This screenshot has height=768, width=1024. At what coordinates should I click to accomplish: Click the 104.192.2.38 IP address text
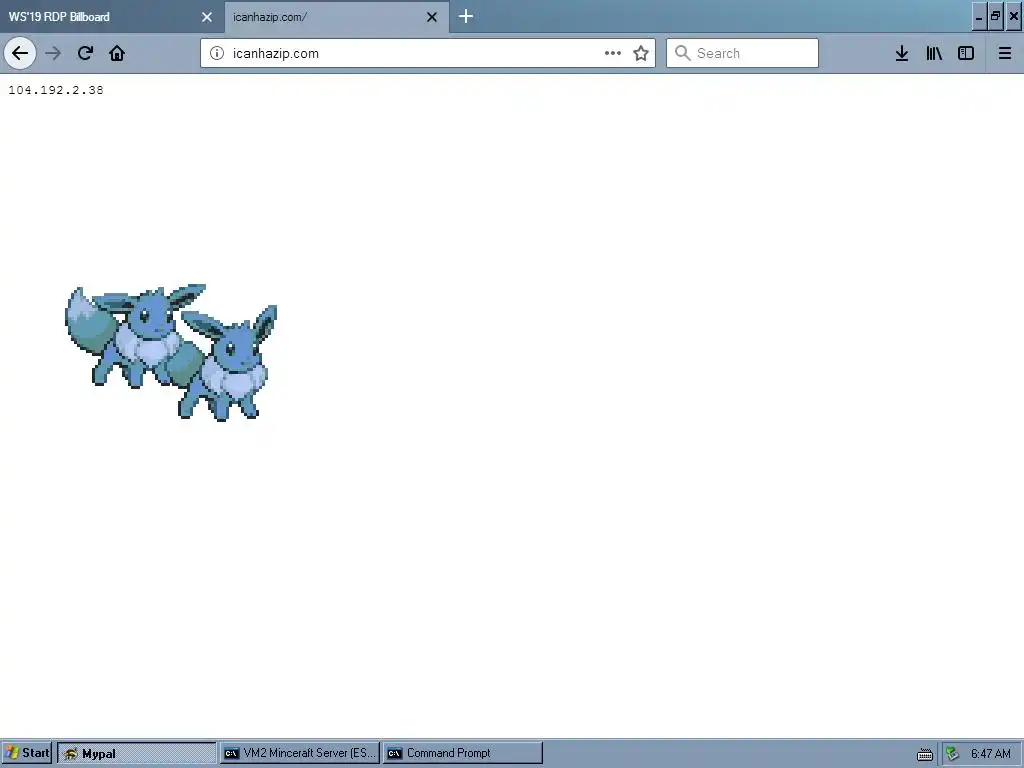(x=56, y=90)
